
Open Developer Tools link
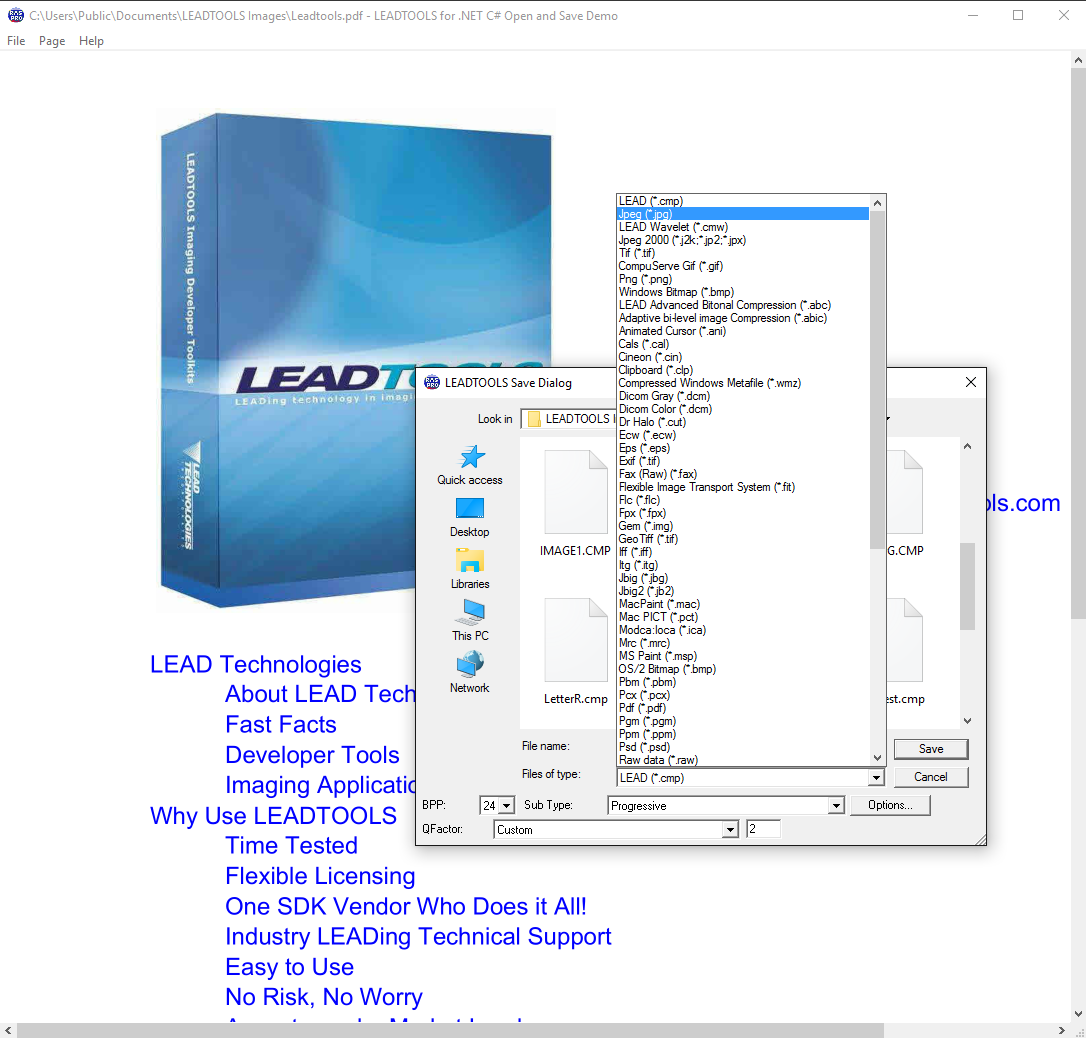[312, 755]
